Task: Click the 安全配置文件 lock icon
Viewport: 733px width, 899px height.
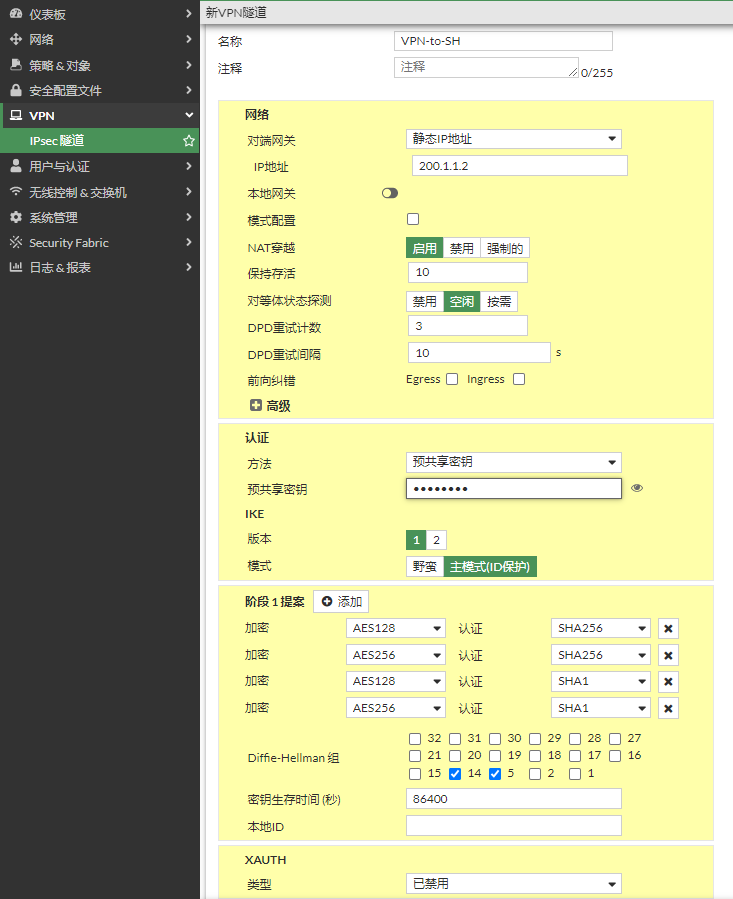Action: coord(15,90)
